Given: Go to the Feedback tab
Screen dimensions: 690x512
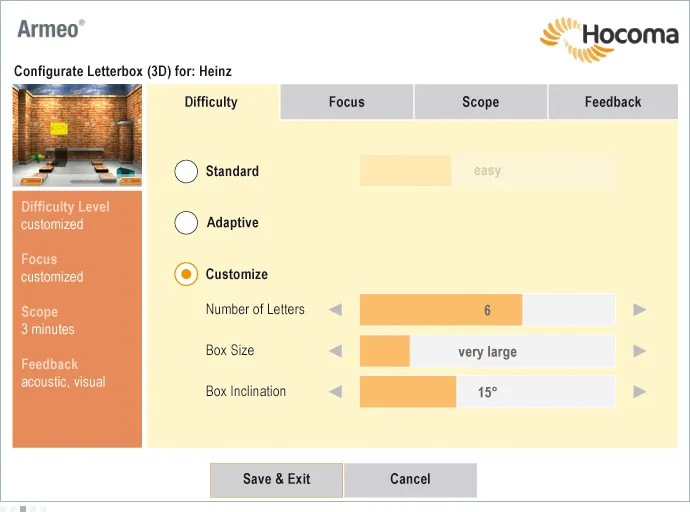Looking at the screenshot, I should click(x=613, y=102).
